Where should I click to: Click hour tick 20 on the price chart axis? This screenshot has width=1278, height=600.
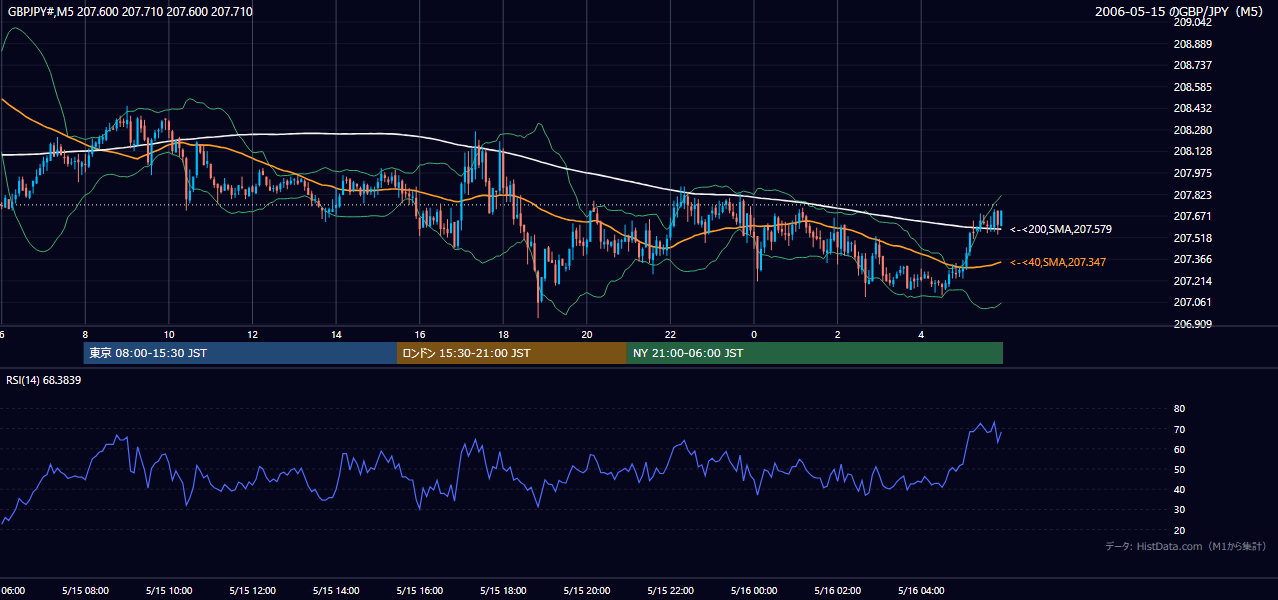click(x=587, y=334)
